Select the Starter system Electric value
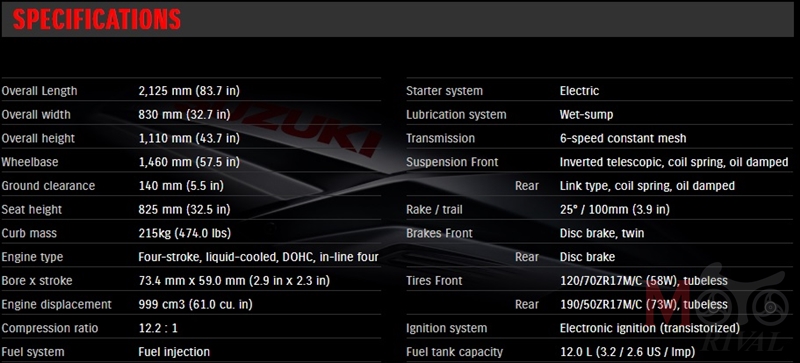 coord(579,91)
